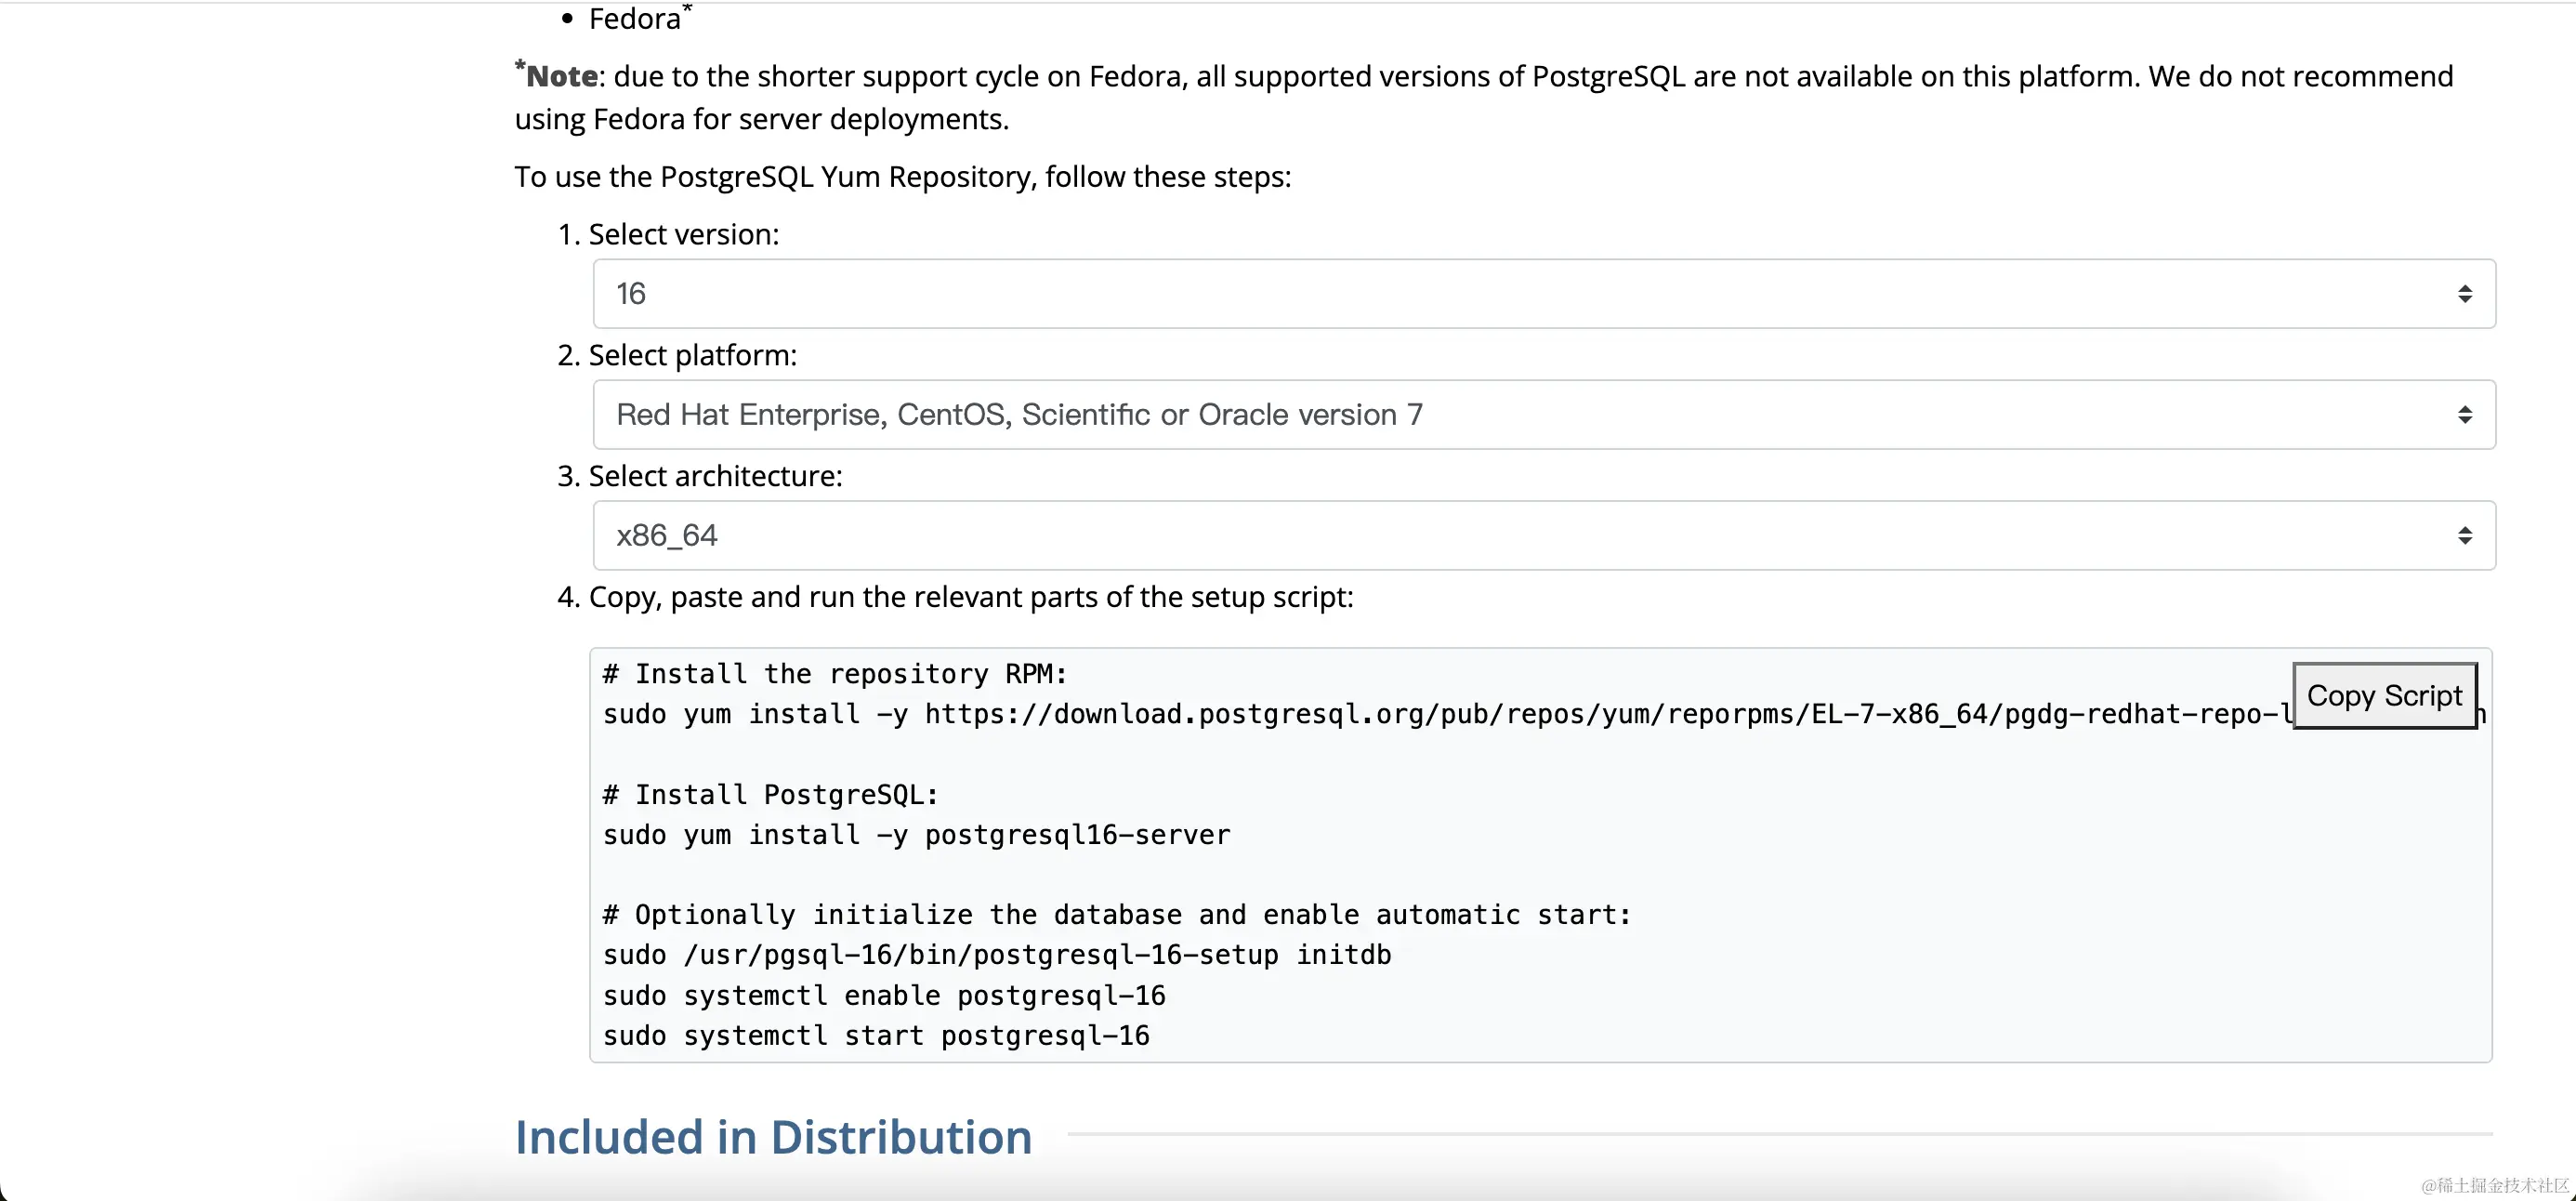
Task: Click the architecture dropdown's up-down arrow icon
Action: click(x=2464, y=536)
